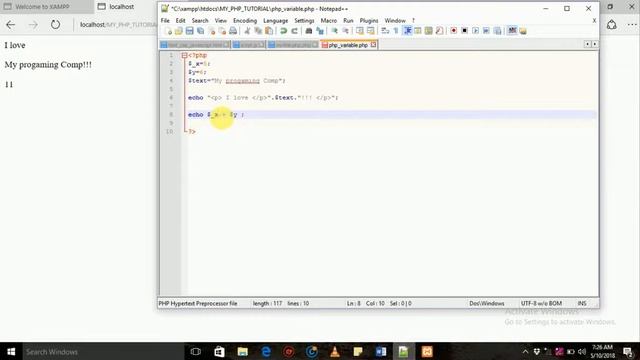Click the Copy toolbar icon

[x=258, y=31]
